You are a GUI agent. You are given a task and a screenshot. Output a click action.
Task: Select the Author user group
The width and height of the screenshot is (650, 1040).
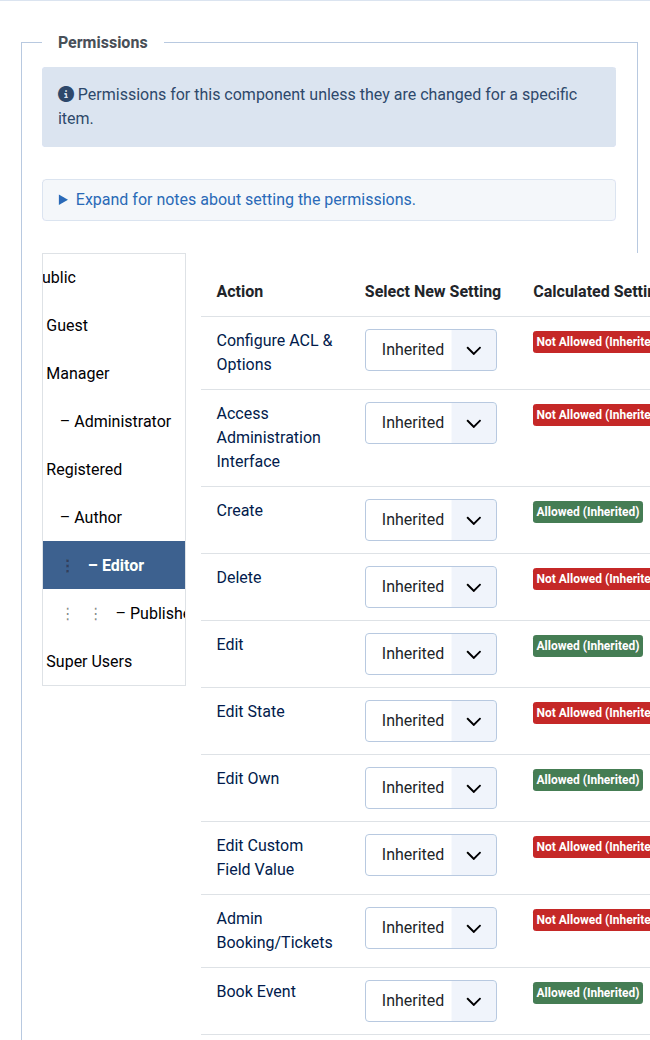coord(97,518)
